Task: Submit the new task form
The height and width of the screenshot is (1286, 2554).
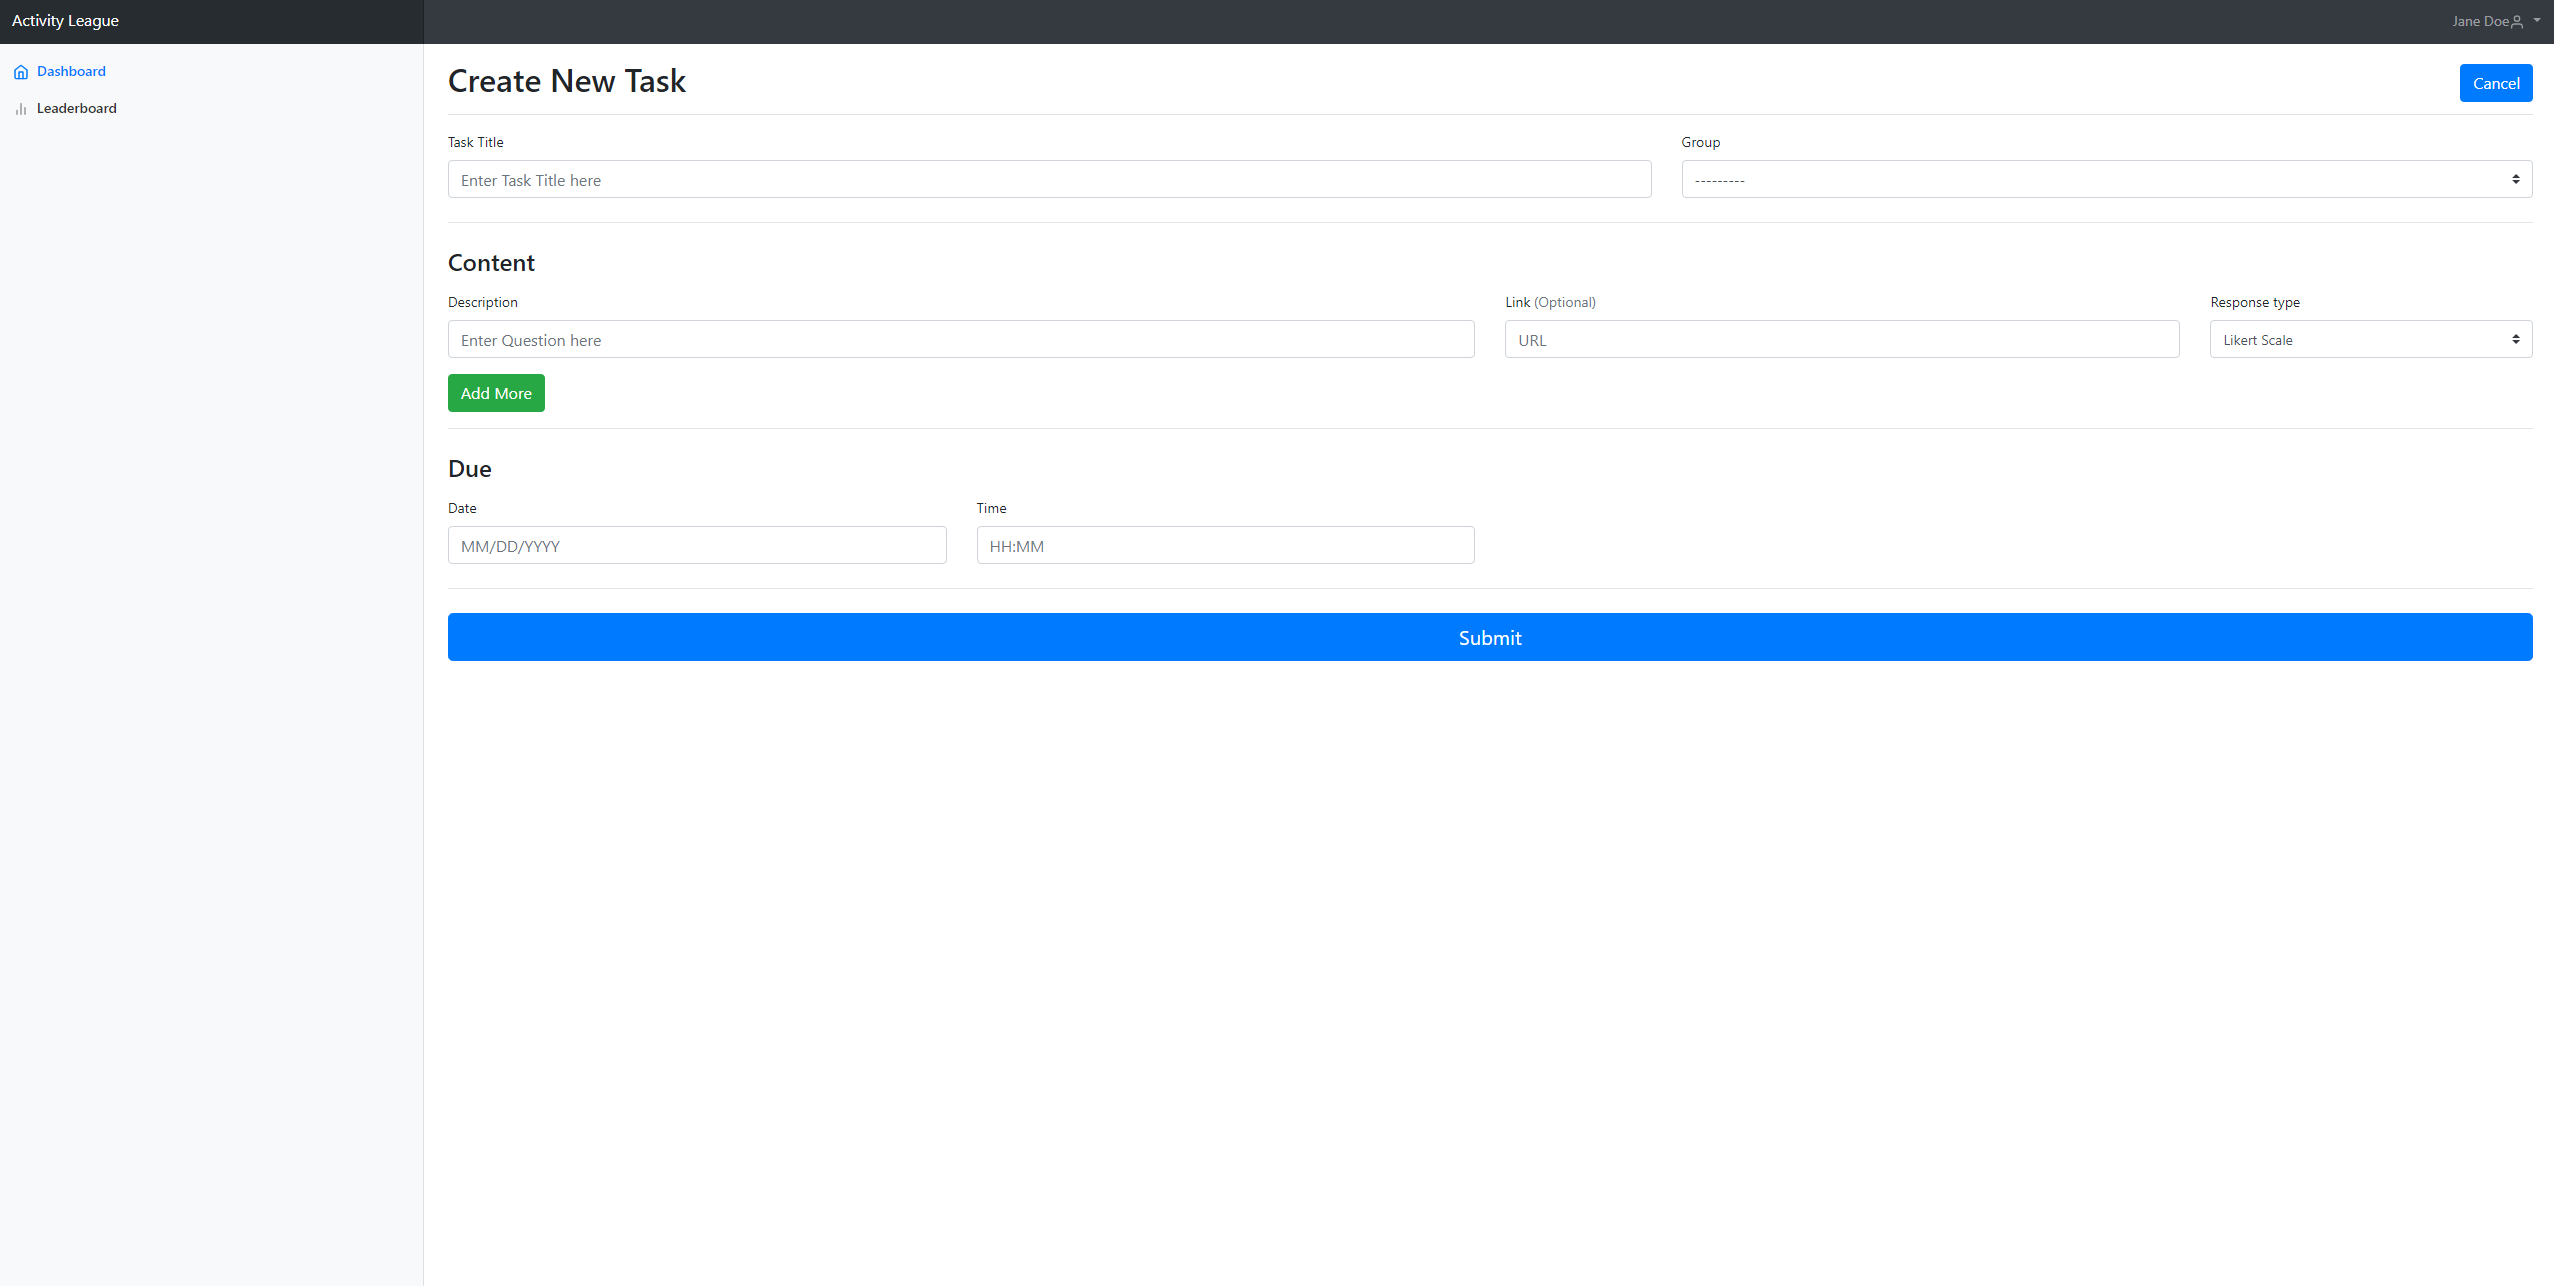Action: coord(1489,637)
